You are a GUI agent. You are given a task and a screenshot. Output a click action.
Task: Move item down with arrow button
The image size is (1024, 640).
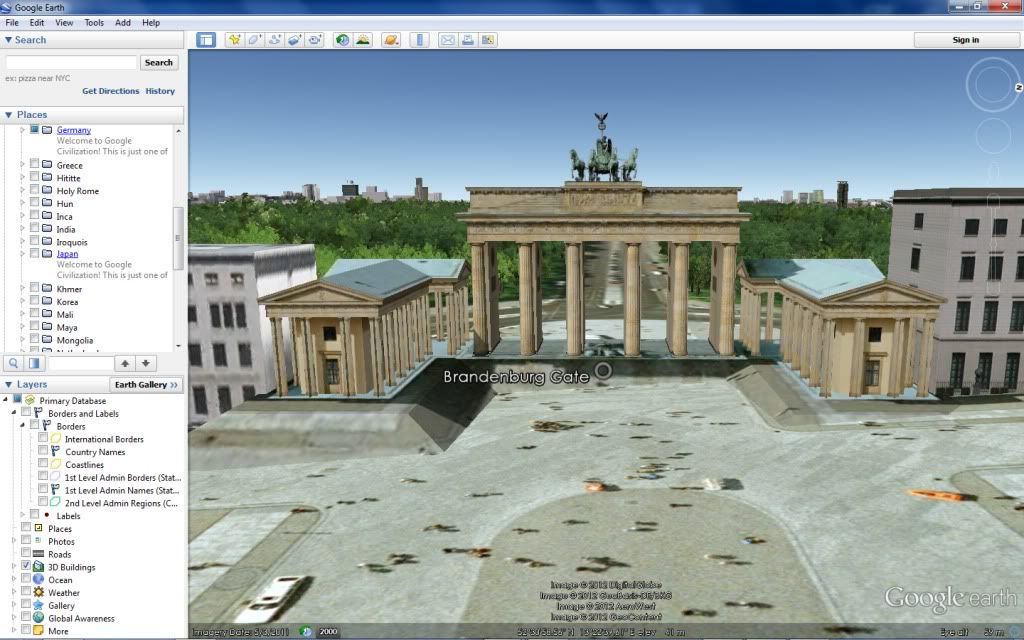click(146, 363)
